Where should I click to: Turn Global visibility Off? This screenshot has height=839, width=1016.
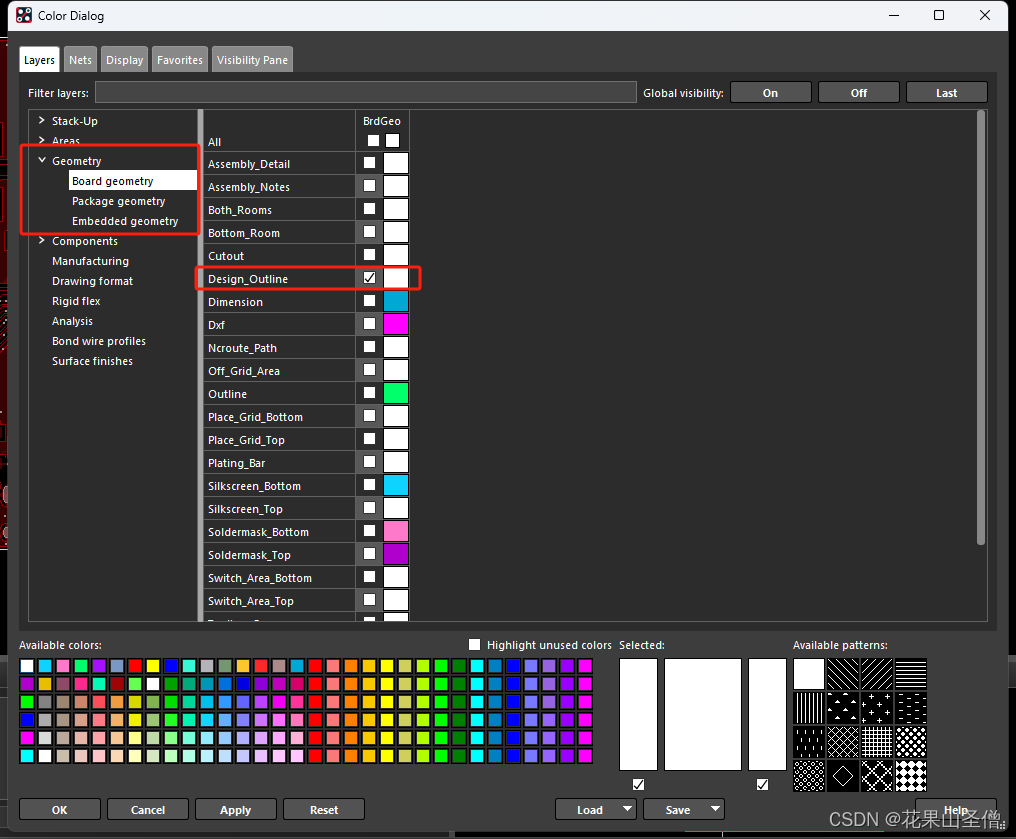[859, 93]
